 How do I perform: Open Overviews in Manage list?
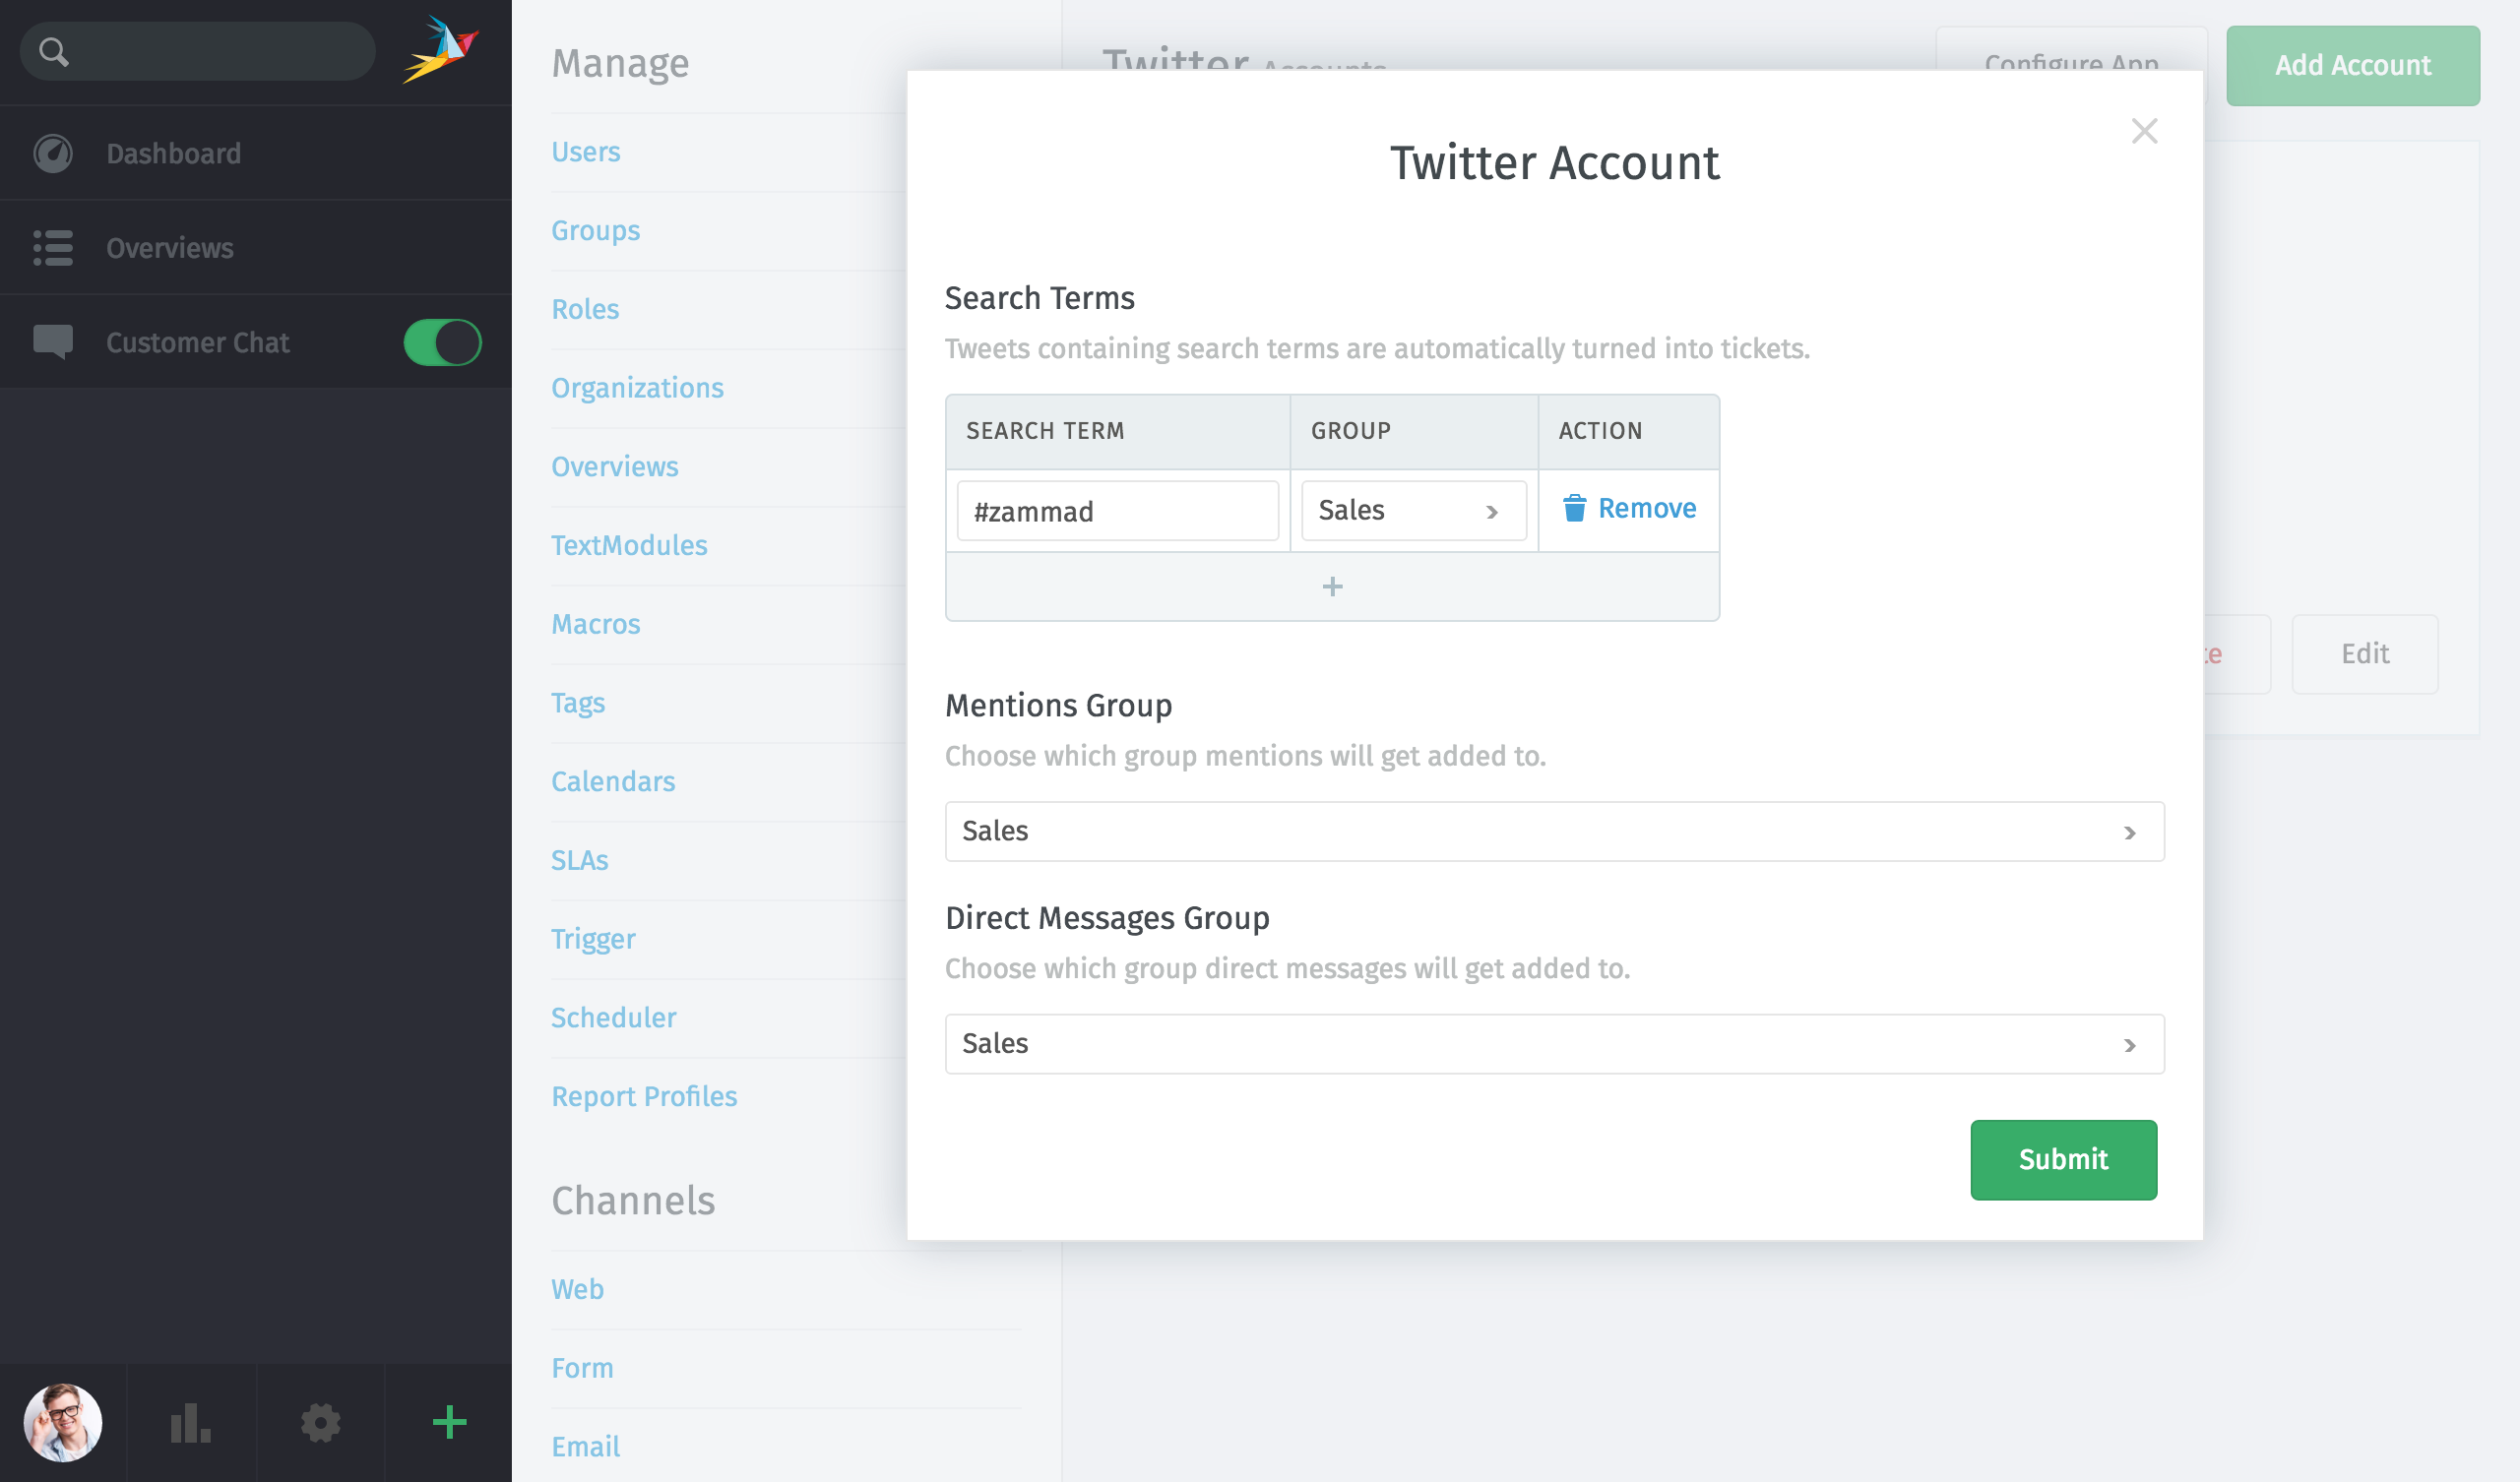click(615, 467)
